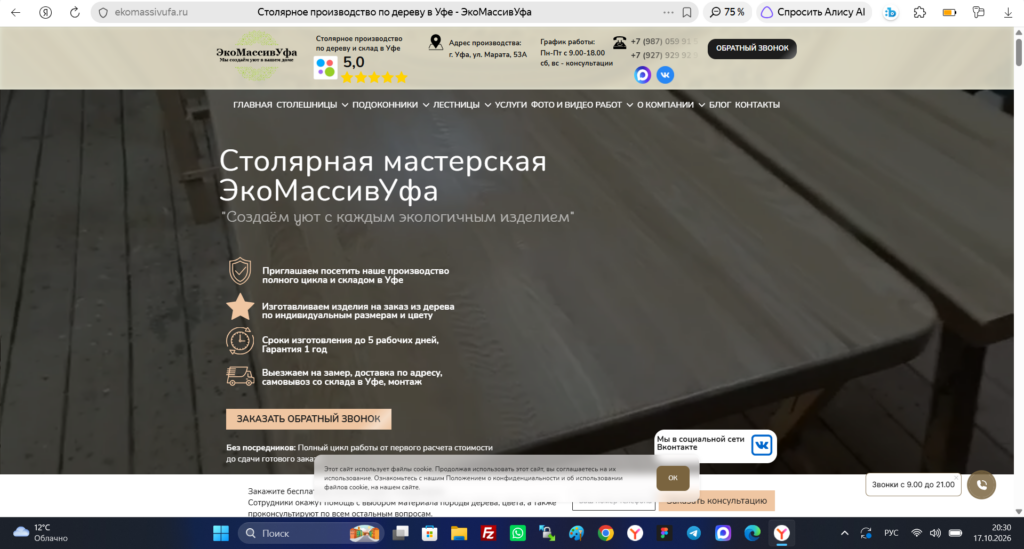Image resolution: width=1024 pixels, height=549 pixels.
Task: Go back with the browser back arrow
Action: [x=16, y=12]
